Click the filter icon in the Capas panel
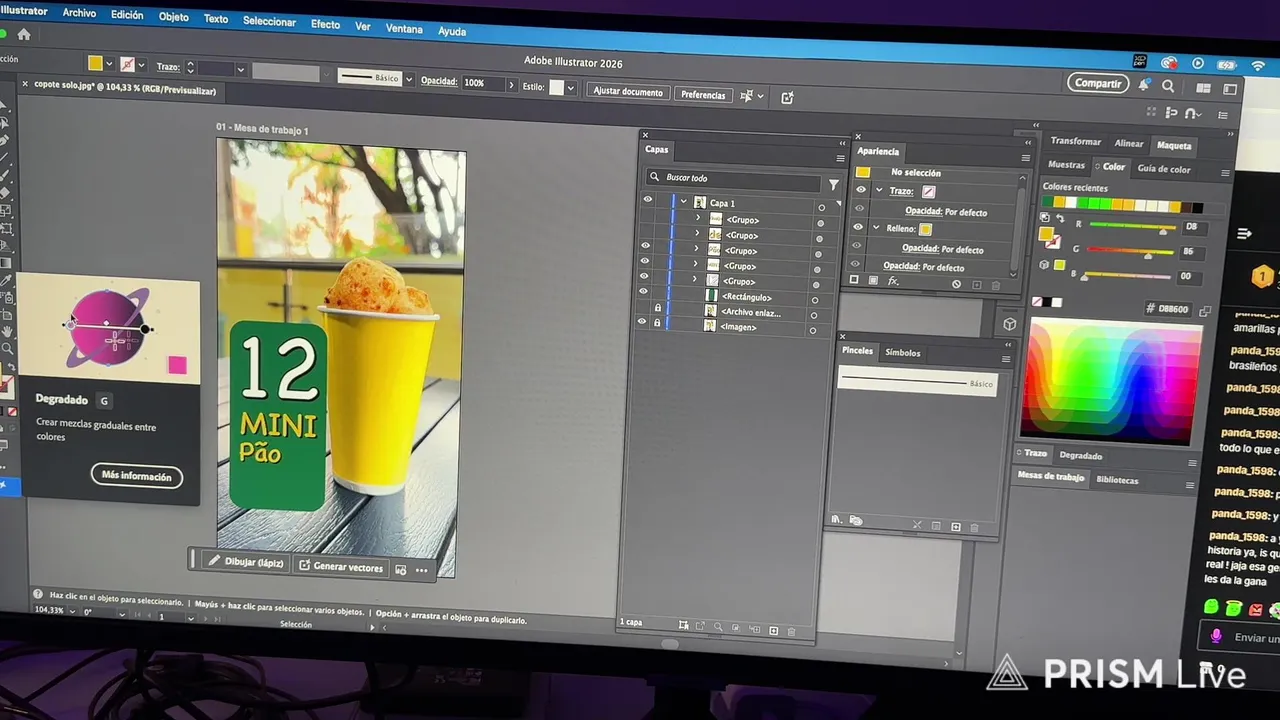 (x=833, y=184)
